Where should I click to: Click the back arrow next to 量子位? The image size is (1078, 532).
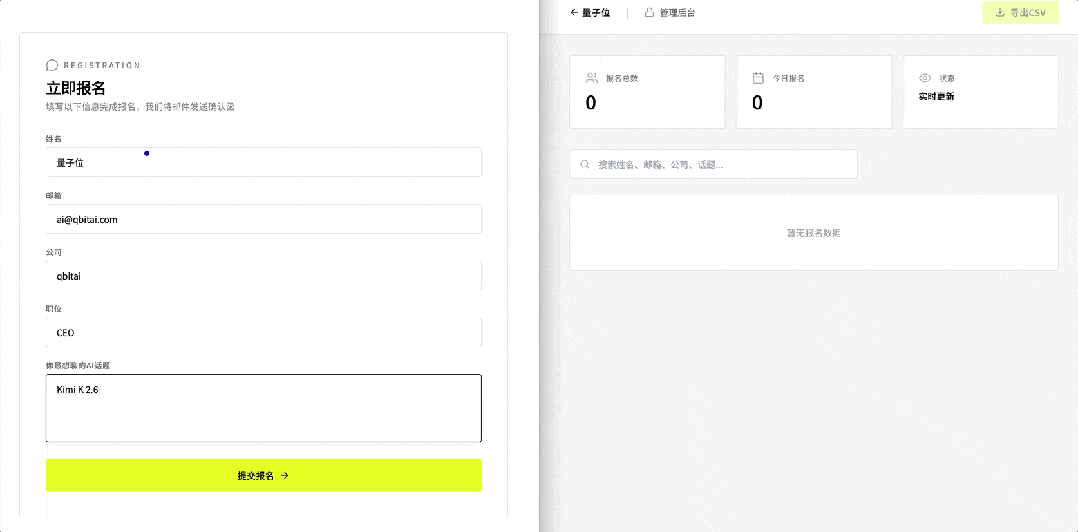pos(574,13)
